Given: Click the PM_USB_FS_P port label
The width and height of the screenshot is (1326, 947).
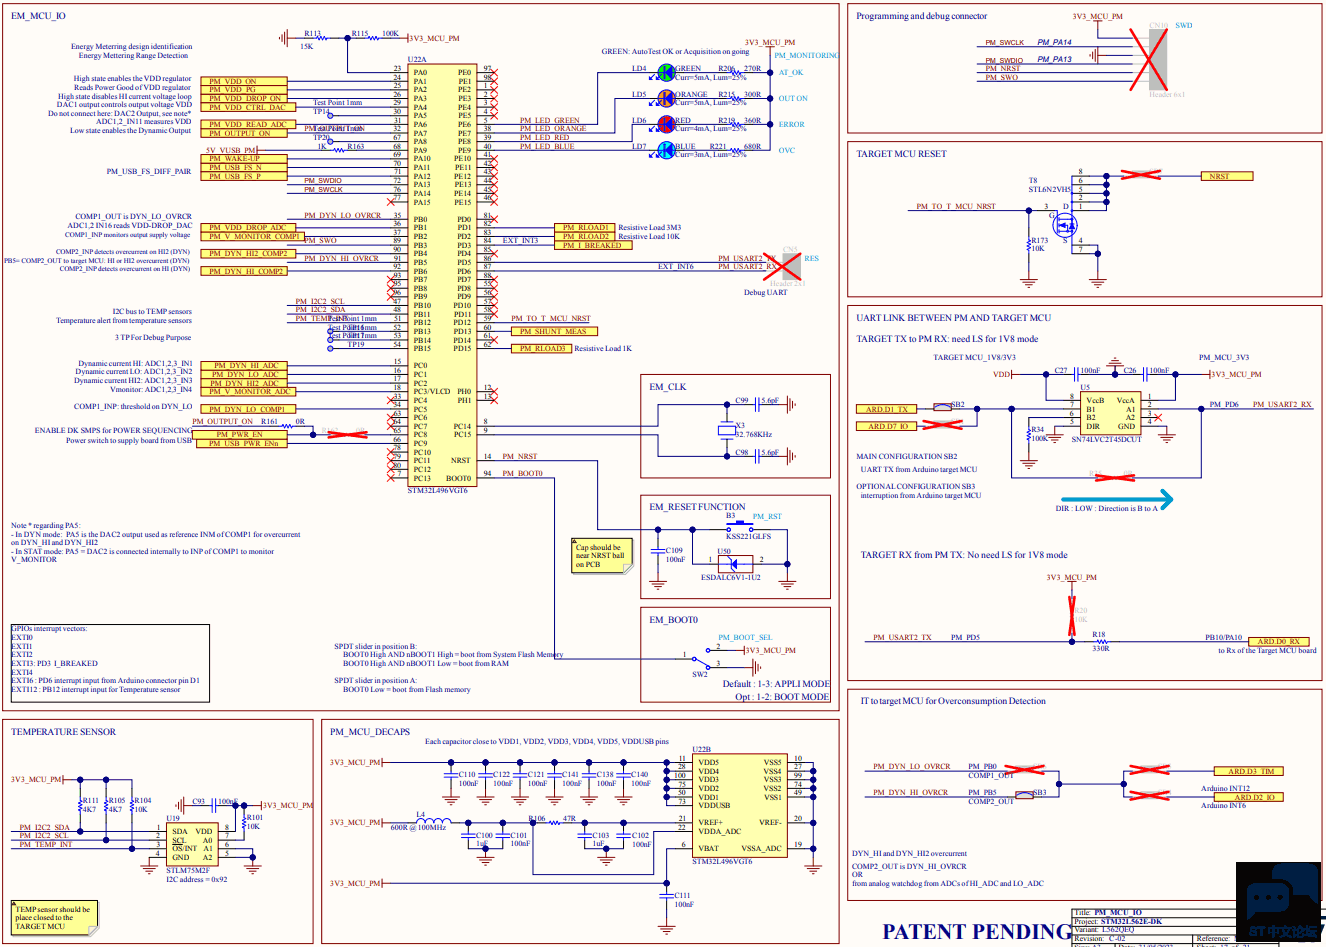Looking at the screenshot, I should (244, 177).
